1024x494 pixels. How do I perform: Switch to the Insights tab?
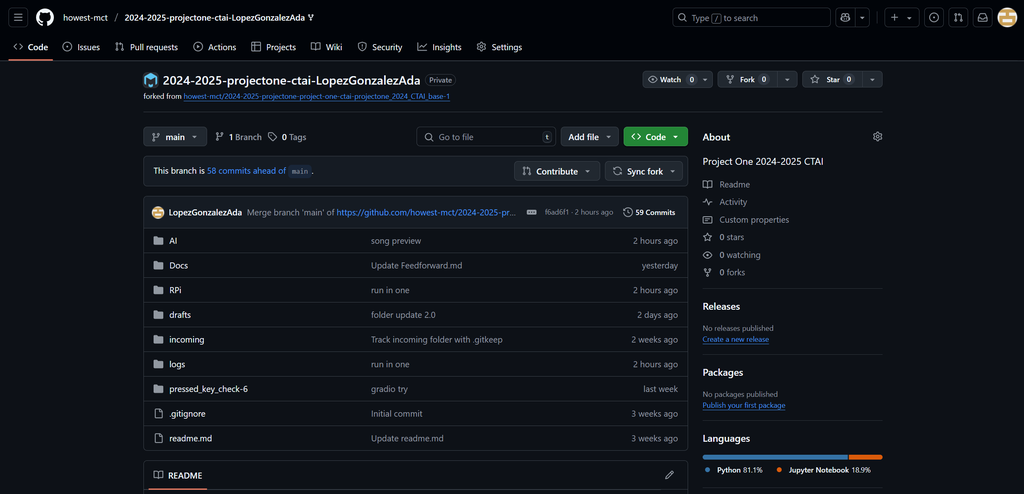click(440, 47)
